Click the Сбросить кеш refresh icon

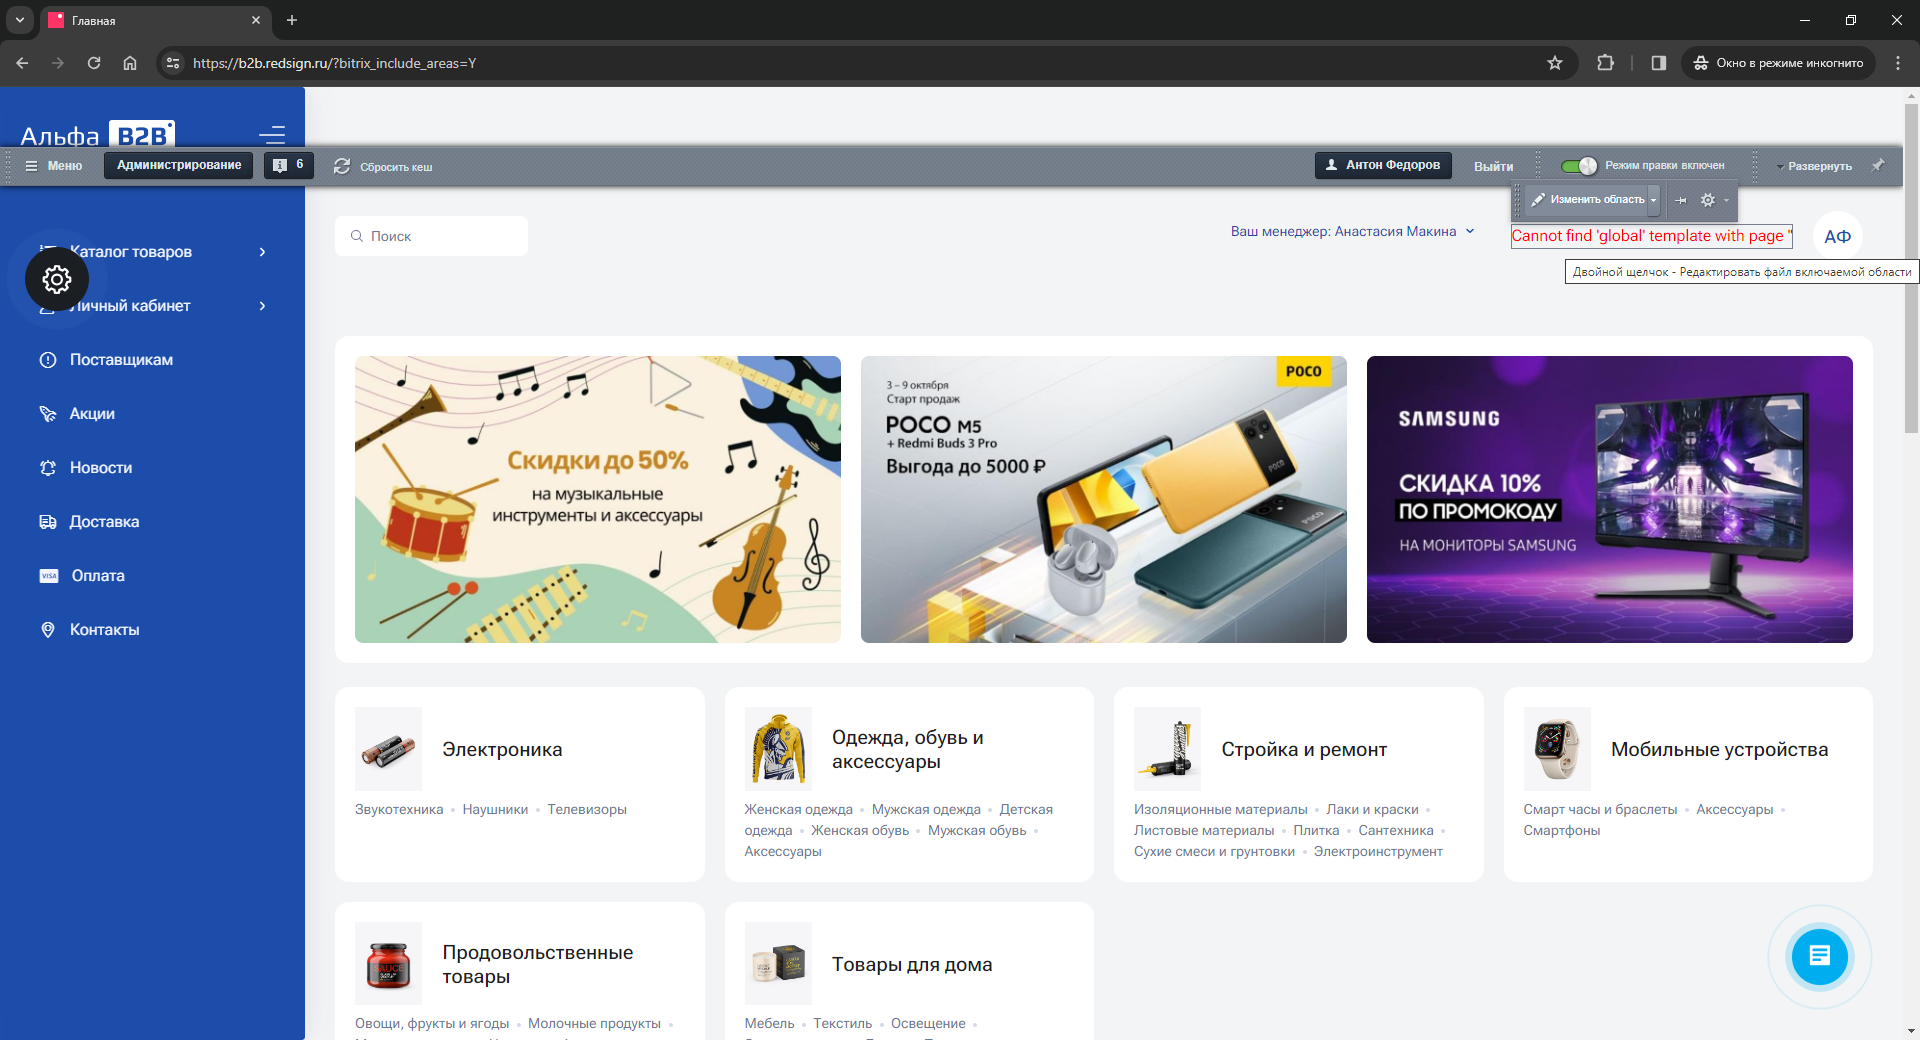pyautogui.click(x=342, y=166)
